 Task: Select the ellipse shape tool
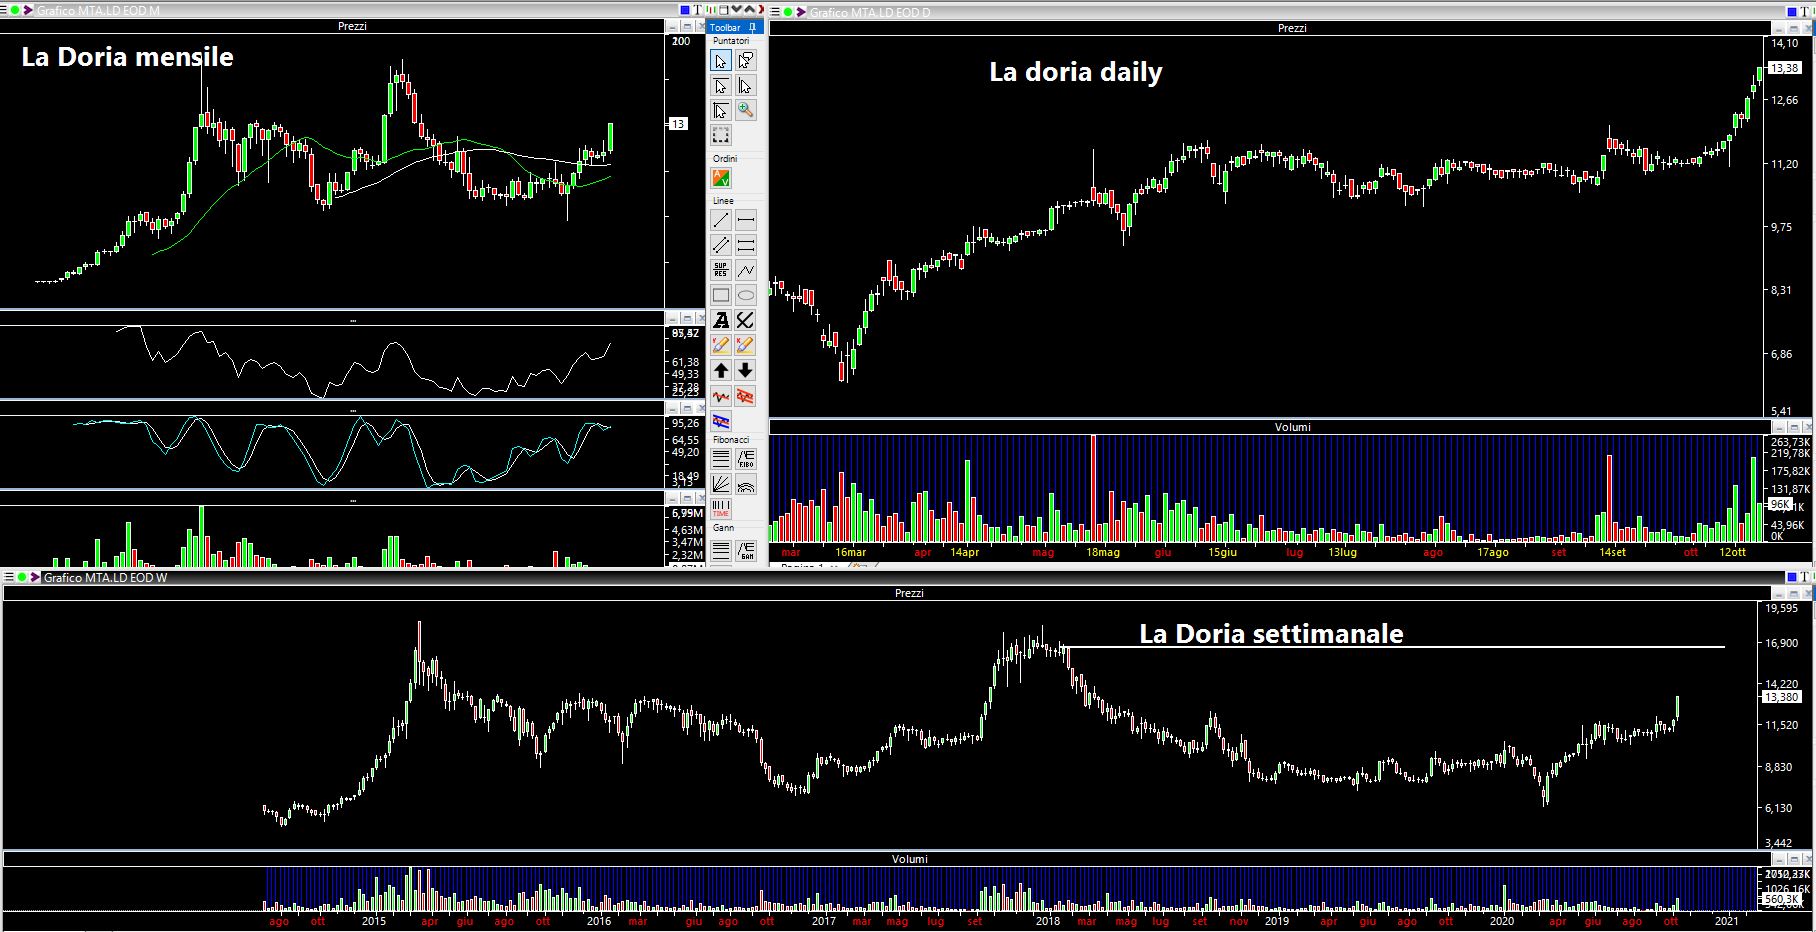(x=746, y=295)
